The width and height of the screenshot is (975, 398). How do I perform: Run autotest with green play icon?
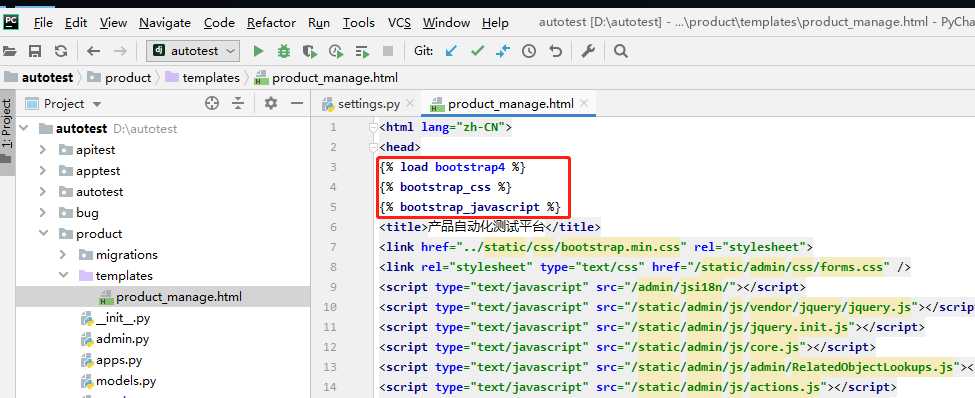tap(259, 51)
